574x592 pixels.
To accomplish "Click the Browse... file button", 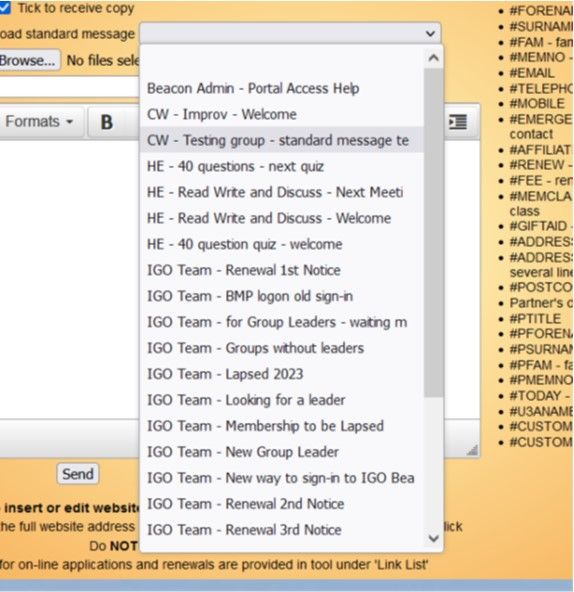I will [29, 60].
